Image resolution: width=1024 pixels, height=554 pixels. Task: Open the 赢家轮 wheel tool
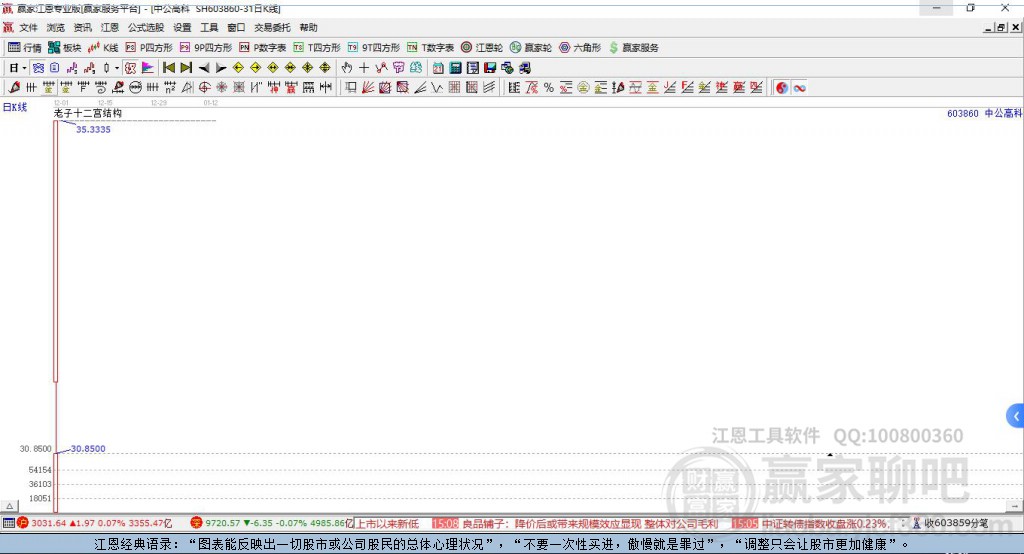[531, 48]
